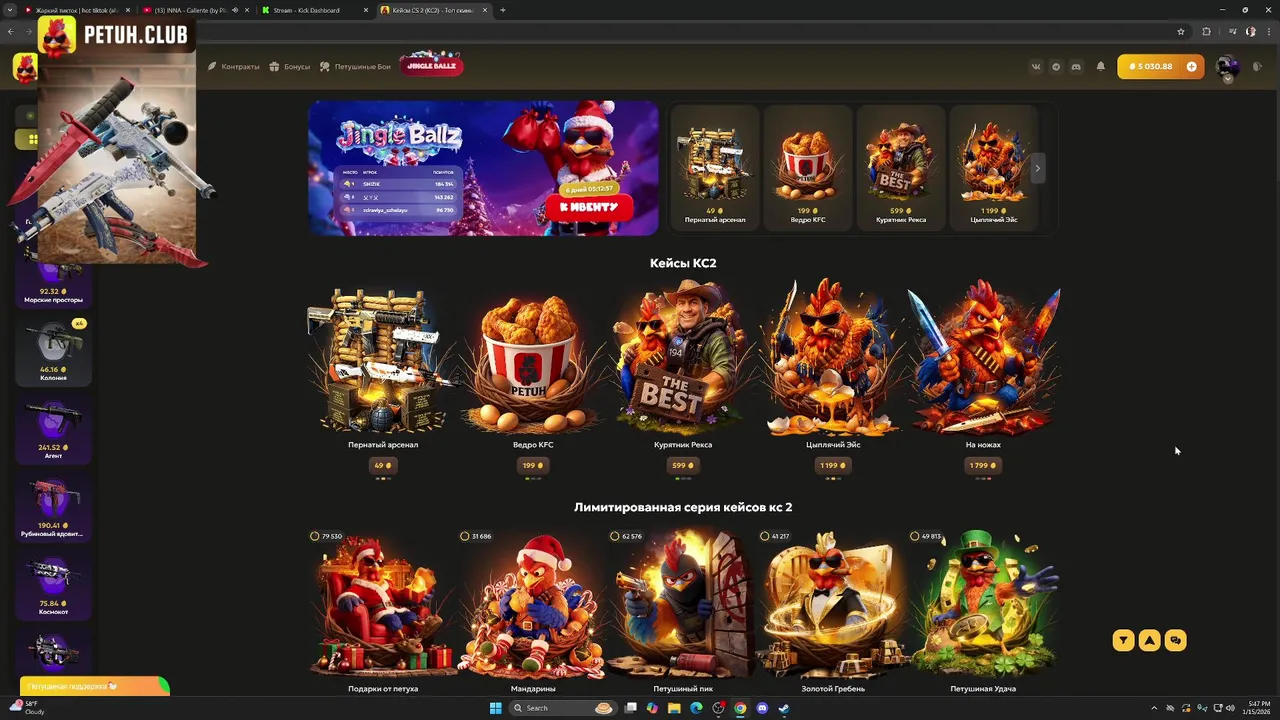The height and width of the screenshot is (720, 1280).
Task: Go back with the browser back arrow
Action: [x=11, y=31]
